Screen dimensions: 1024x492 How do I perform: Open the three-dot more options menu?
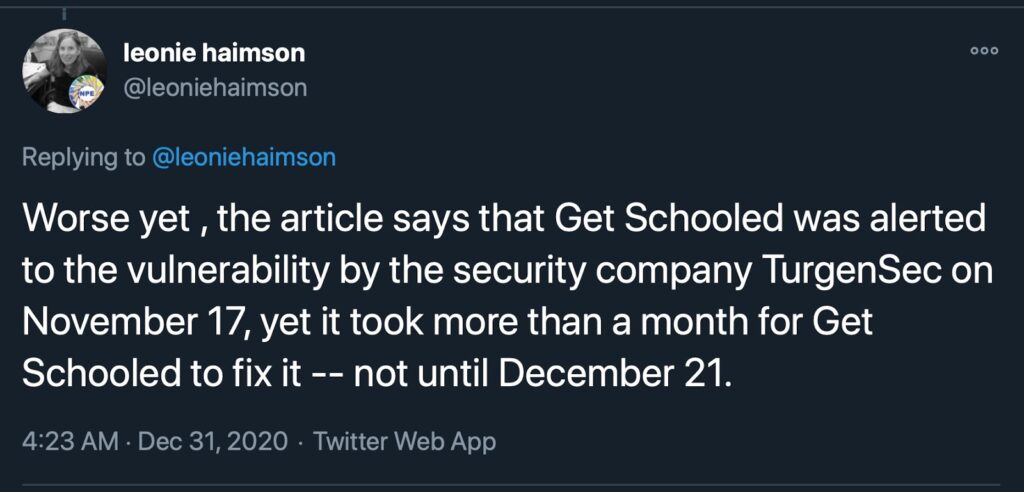[x=985, y=50]
